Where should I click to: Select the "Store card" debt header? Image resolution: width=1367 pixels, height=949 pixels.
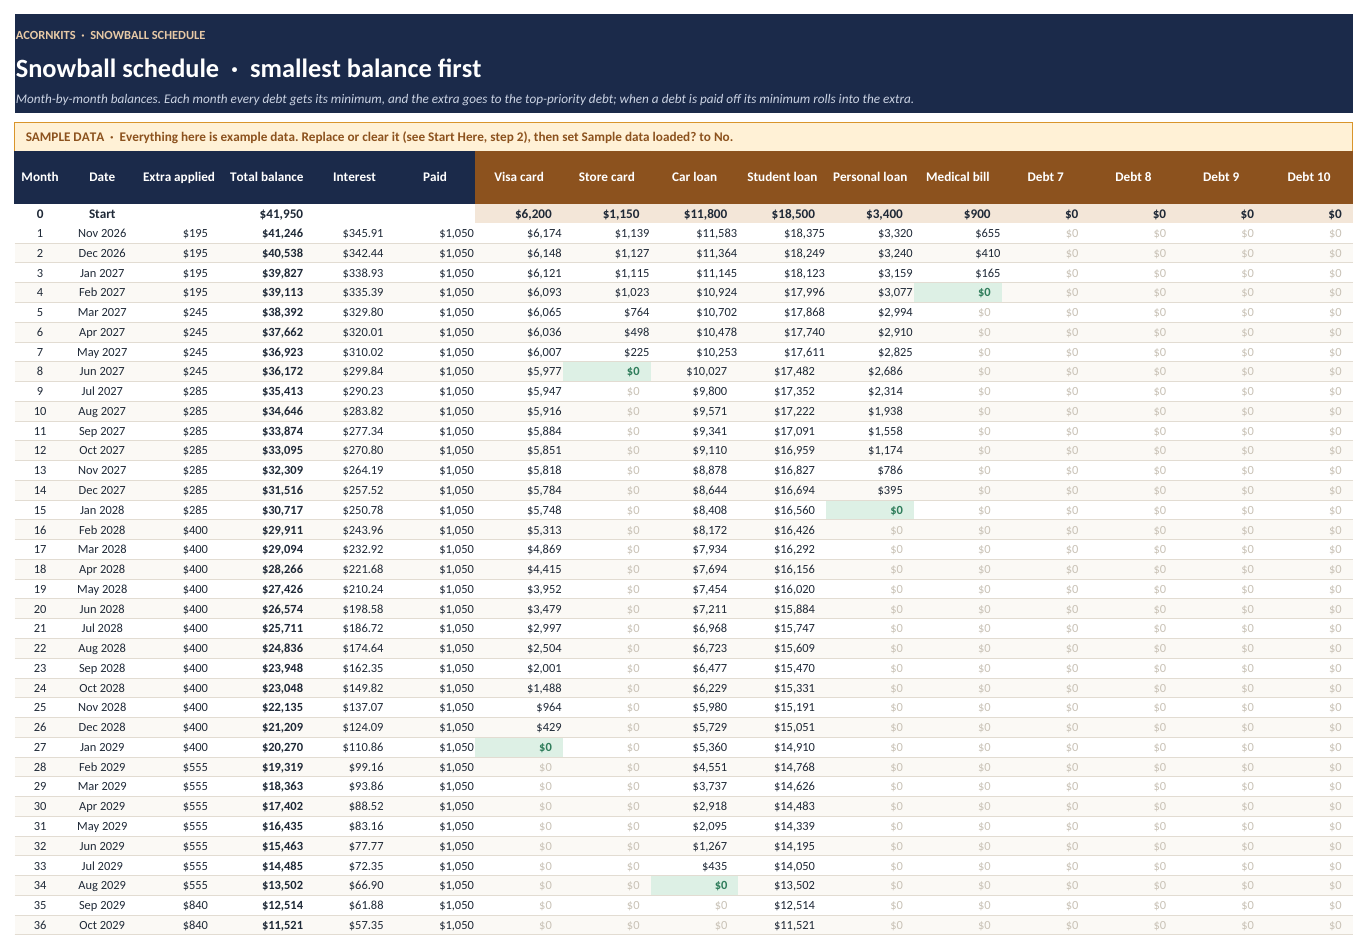tap(607, 177)
